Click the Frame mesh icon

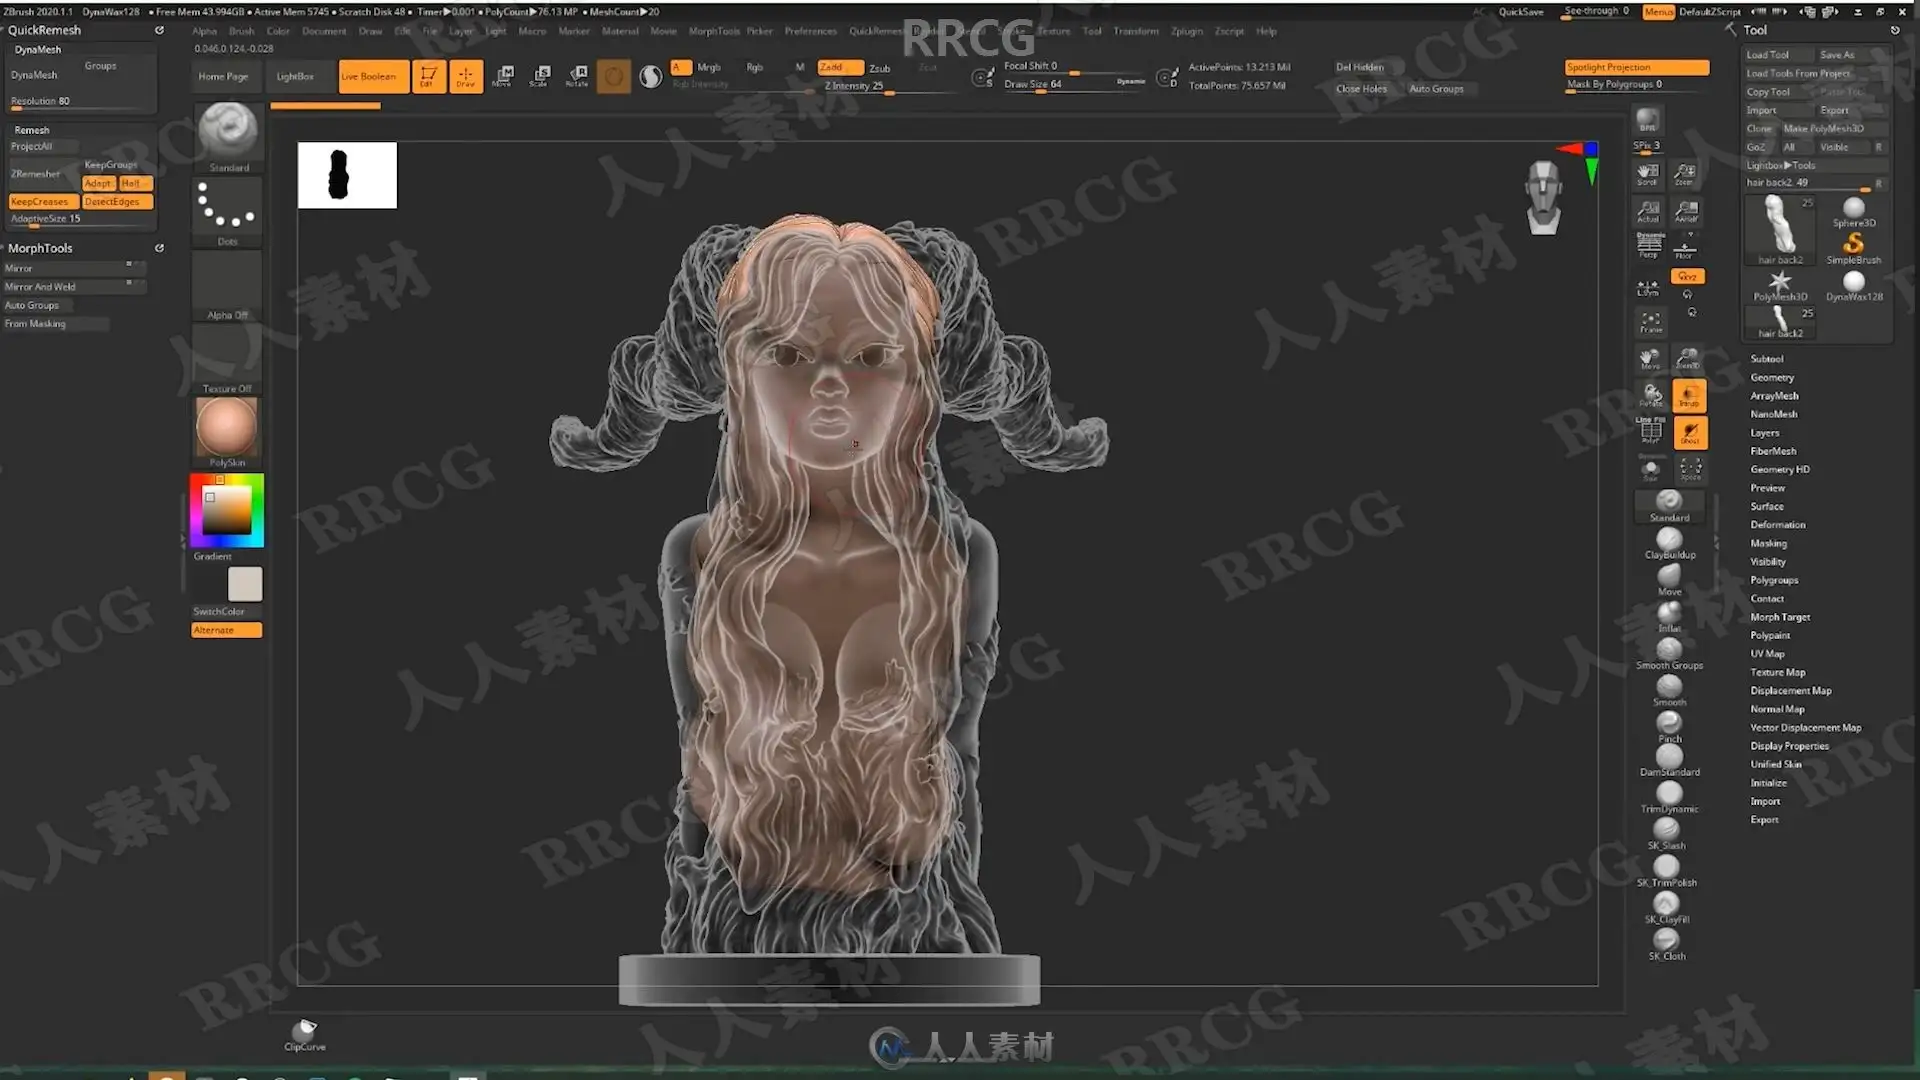[x=1650, y=322]
